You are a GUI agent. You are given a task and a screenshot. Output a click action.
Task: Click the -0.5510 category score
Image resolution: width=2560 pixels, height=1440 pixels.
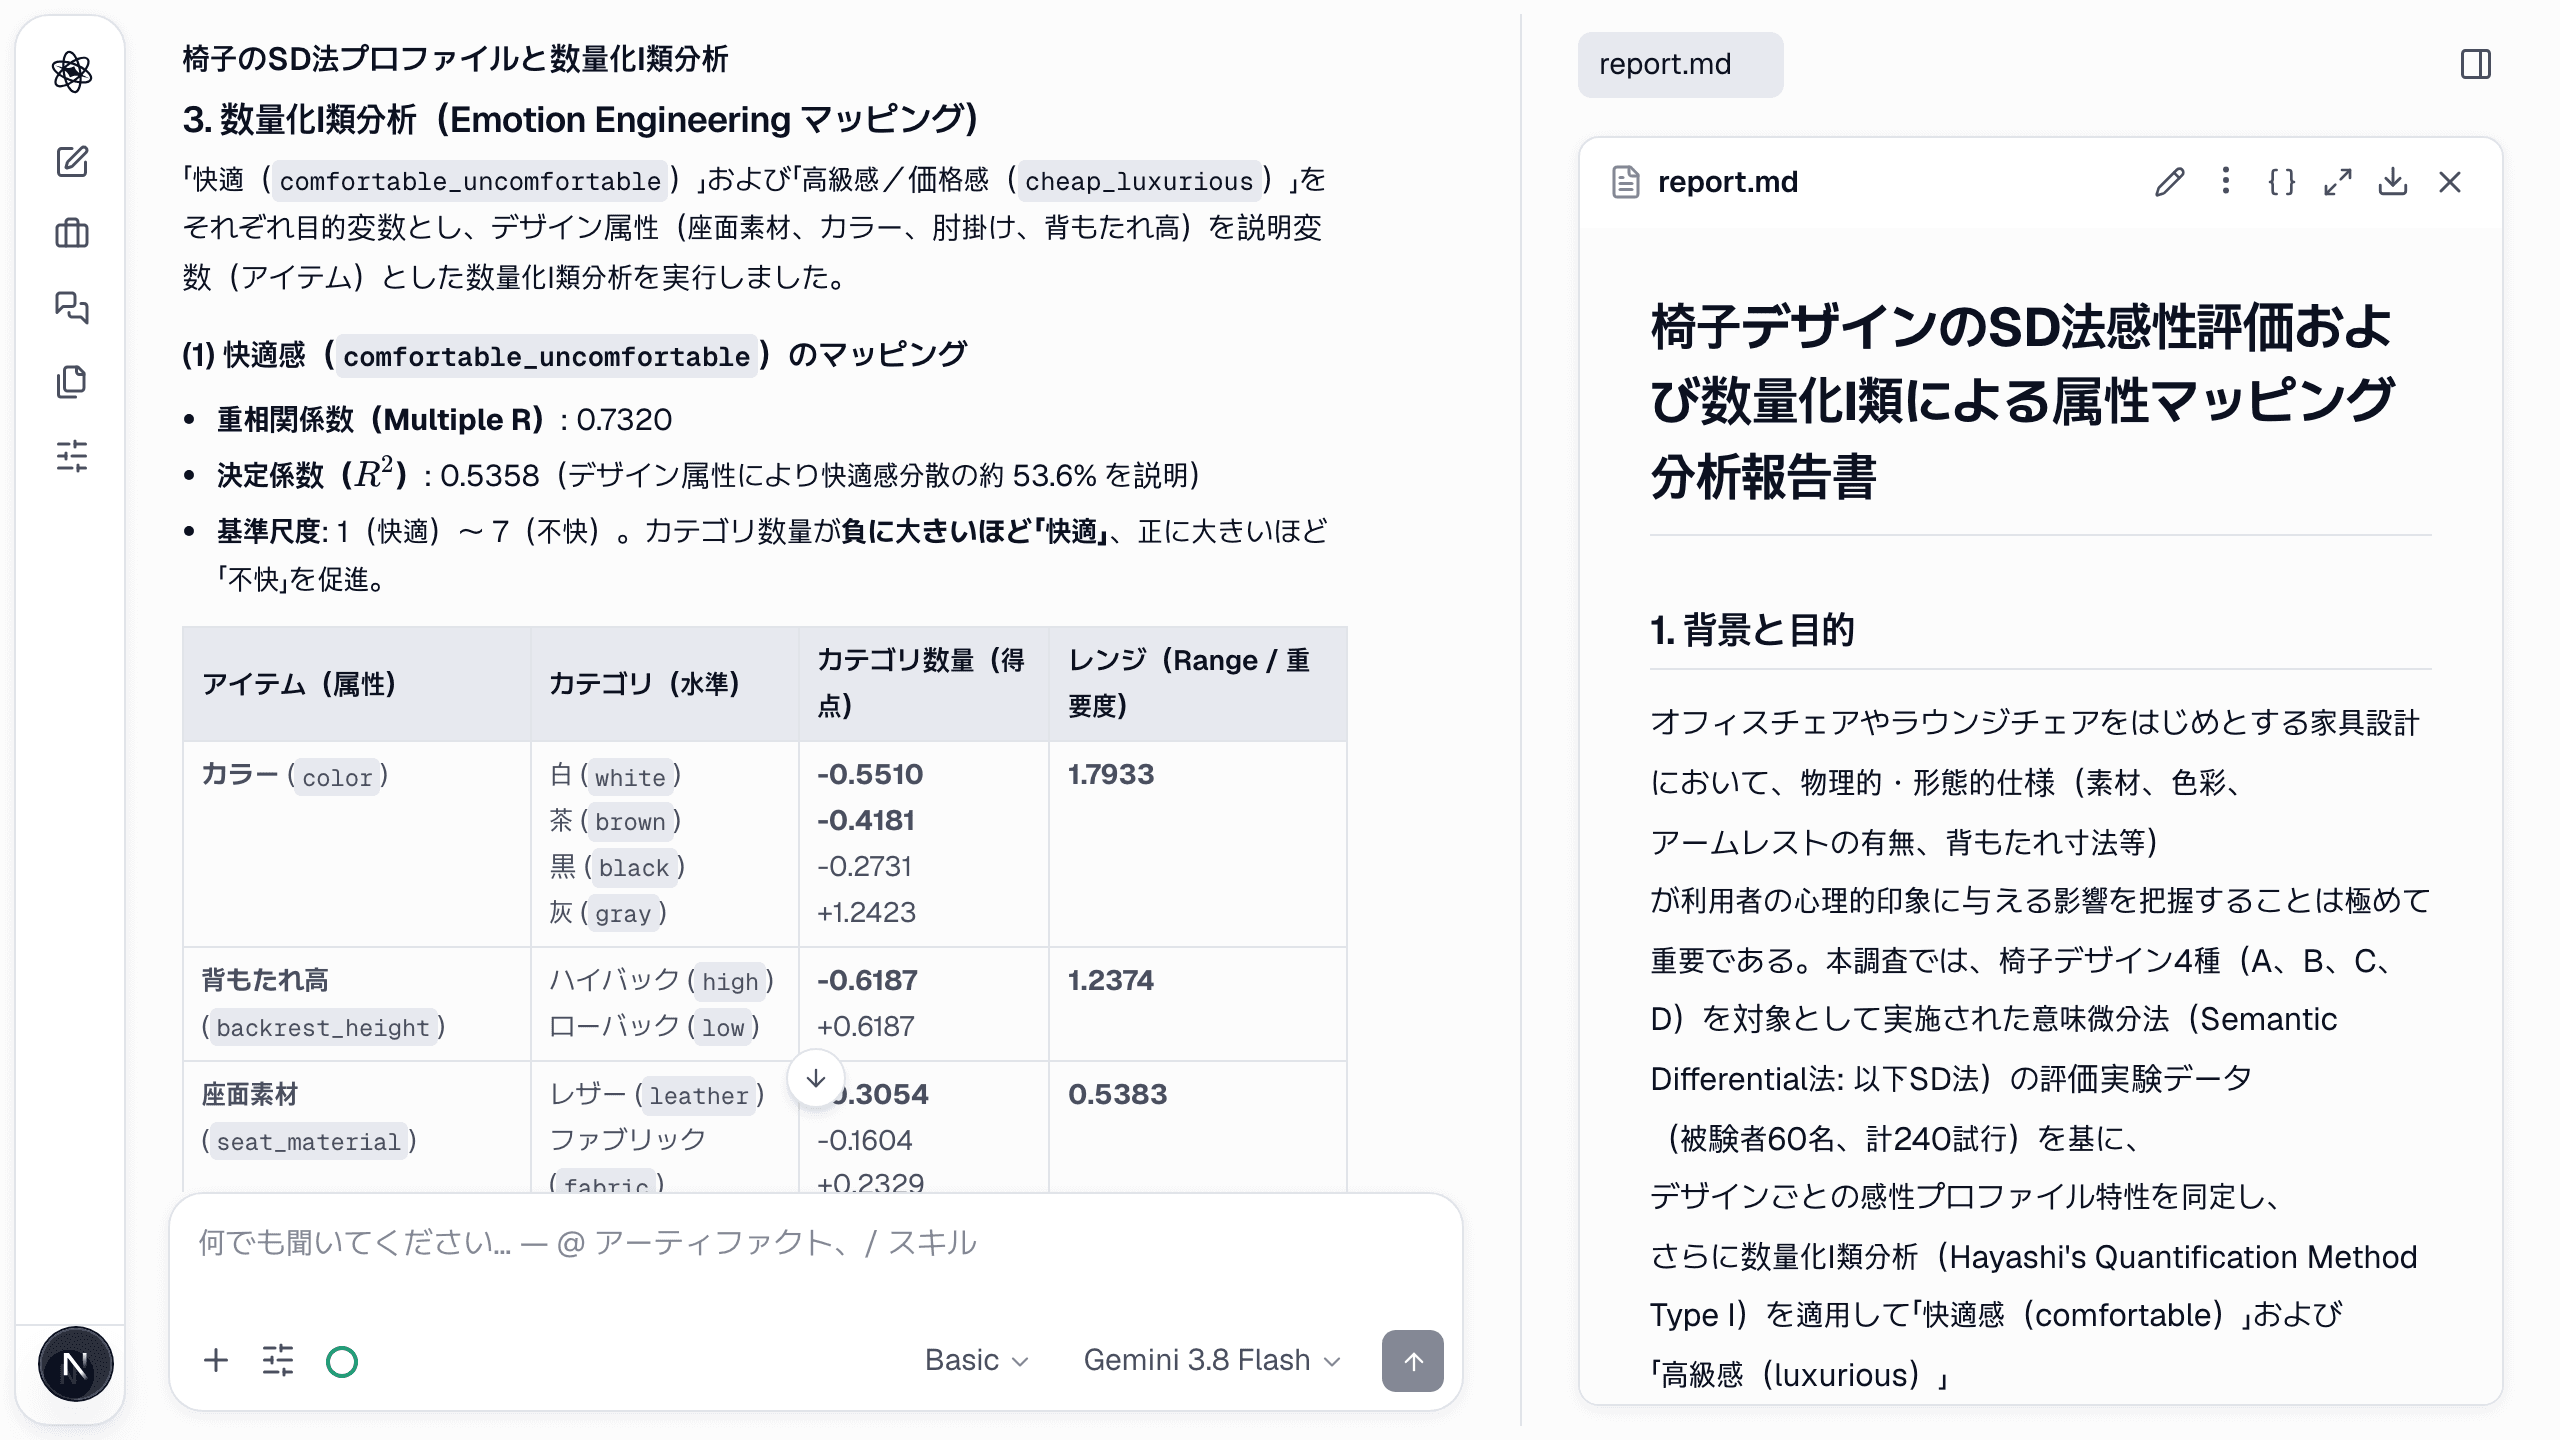[870, 774]
